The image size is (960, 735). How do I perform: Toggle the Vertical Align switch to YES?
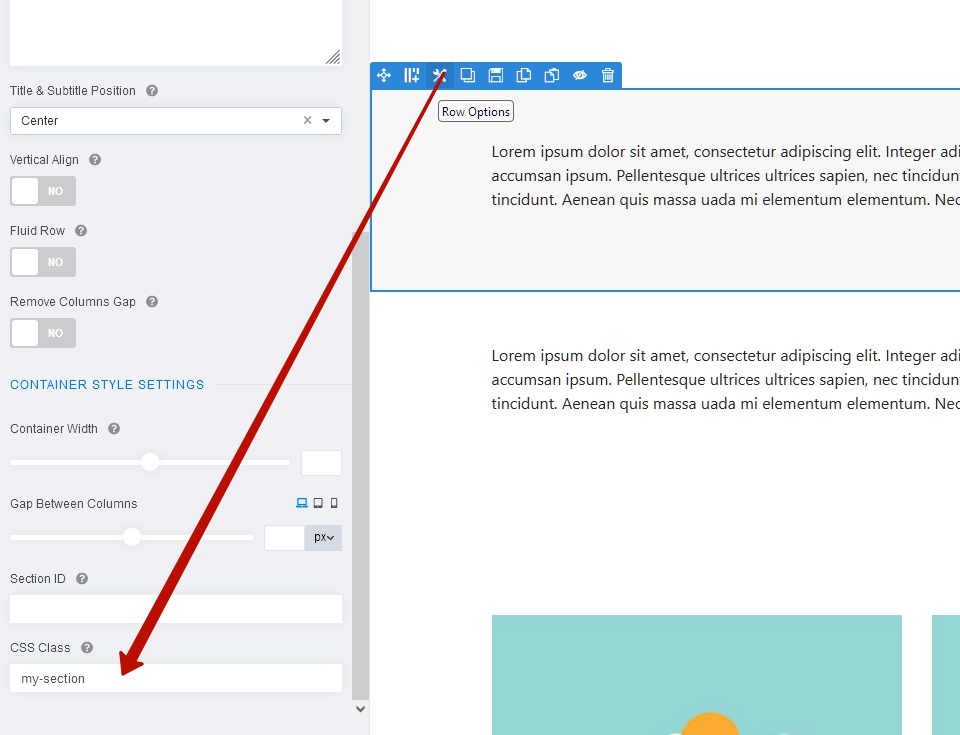(43, 190)
